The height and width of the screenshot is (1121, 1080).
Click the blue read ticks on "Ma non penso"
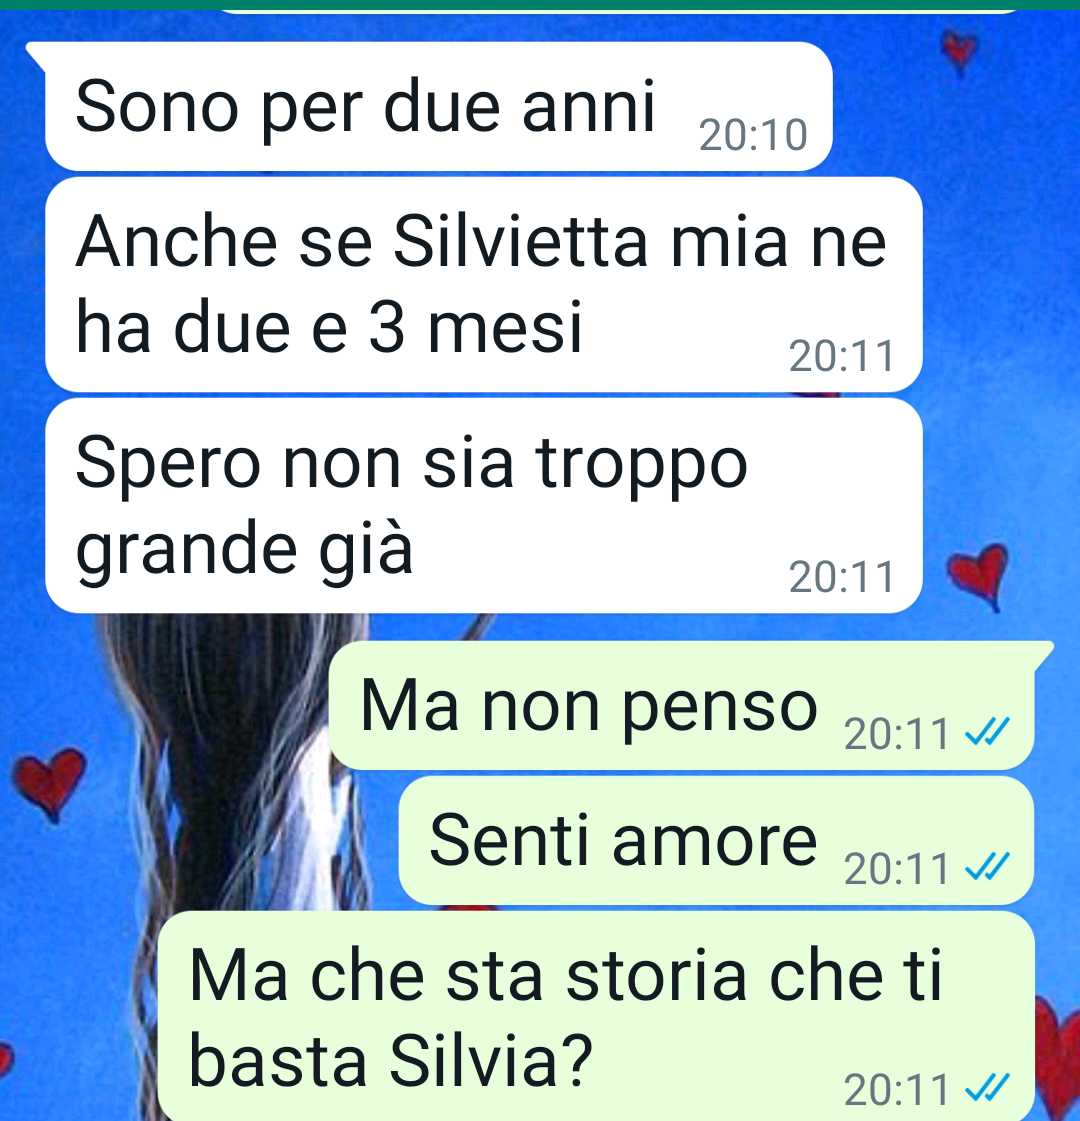987,731
